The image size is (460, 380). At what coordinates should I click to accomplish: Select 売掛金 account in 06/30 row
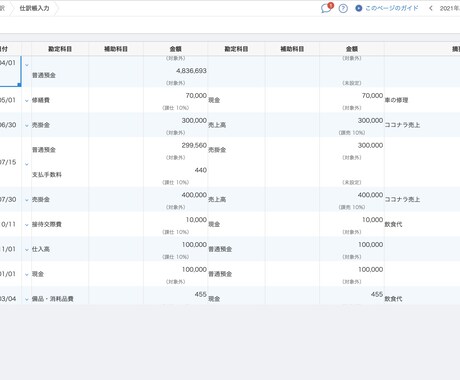coord(41,125)
